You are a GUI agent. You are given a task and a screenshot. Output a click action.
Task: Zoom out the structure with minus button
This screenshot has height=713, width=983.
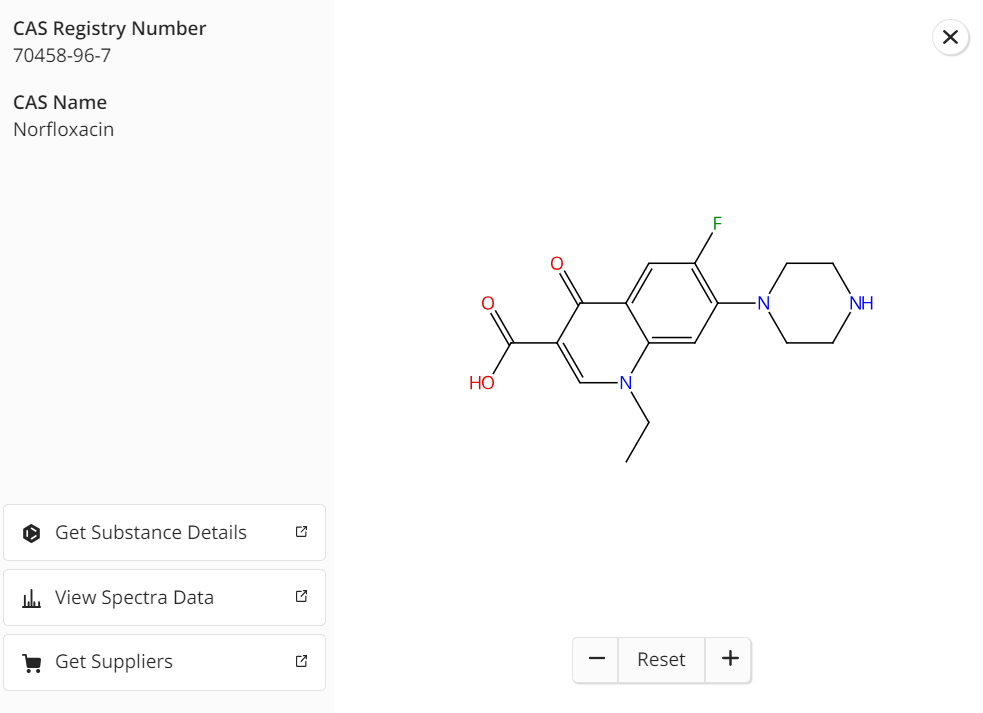pyautogui.click(x=596, y=659)
